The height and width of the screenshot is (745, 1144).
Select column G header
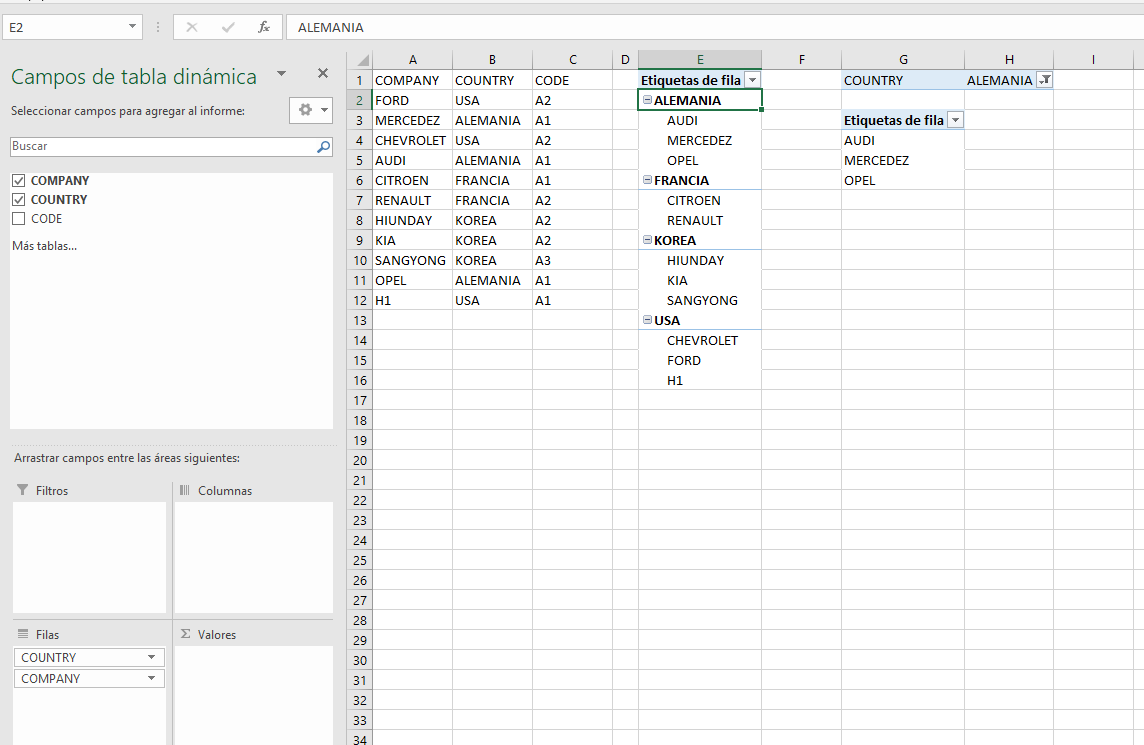(903, 60)
